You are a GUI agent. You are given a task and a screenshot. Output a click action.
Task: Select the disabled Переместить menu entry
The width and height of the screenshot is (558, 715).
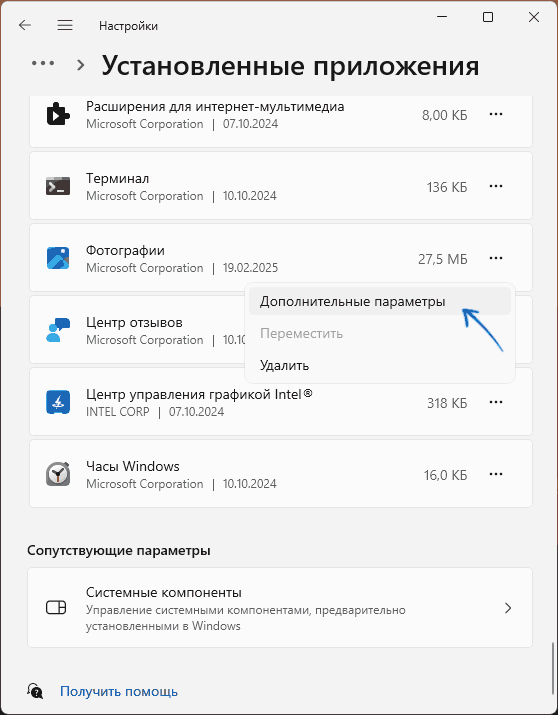[380, 333]
